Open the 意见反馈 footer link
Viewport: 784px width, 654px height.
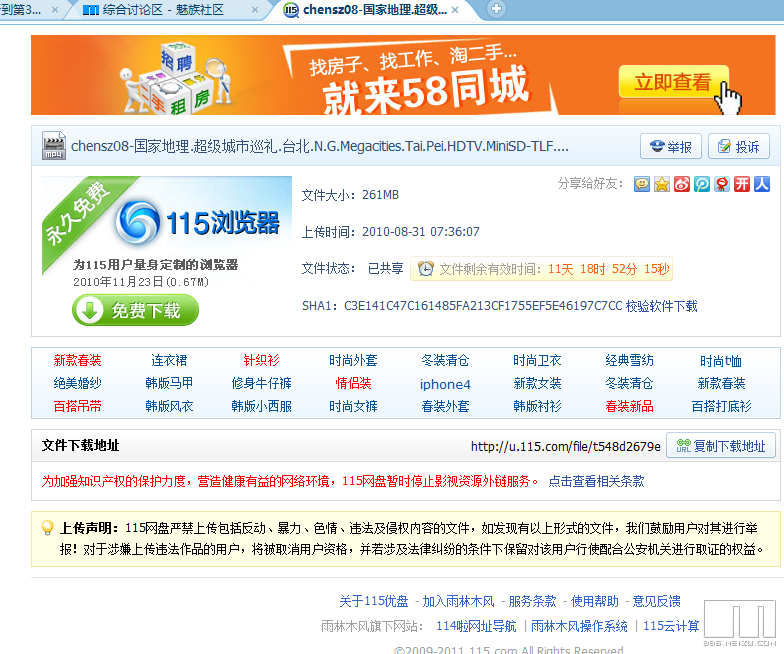pyautogui.click(x=656, y=601)
